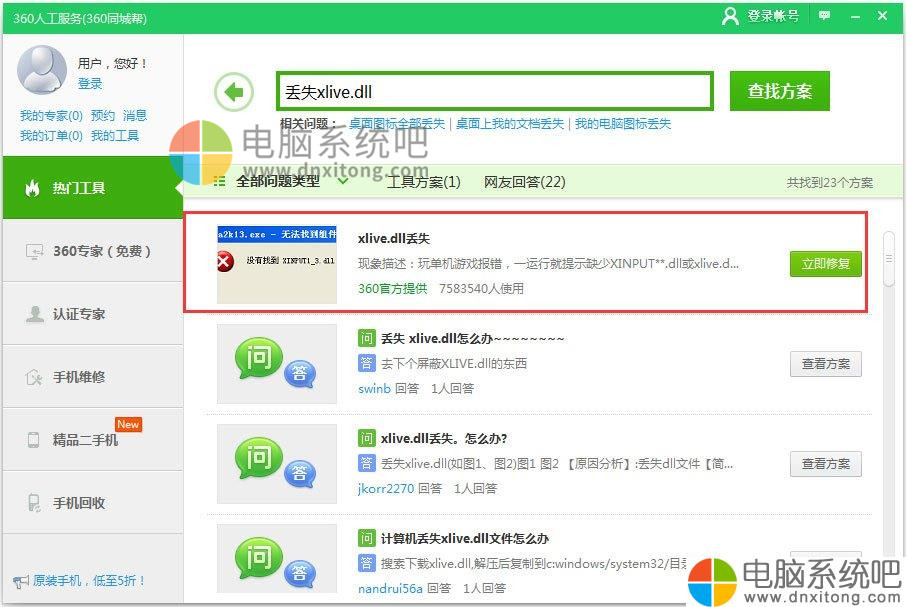Switch to the 网友回答(22) tab
The height and width of the screenshot is (607, 906).
pyautogui.click(x=525, y=182)
